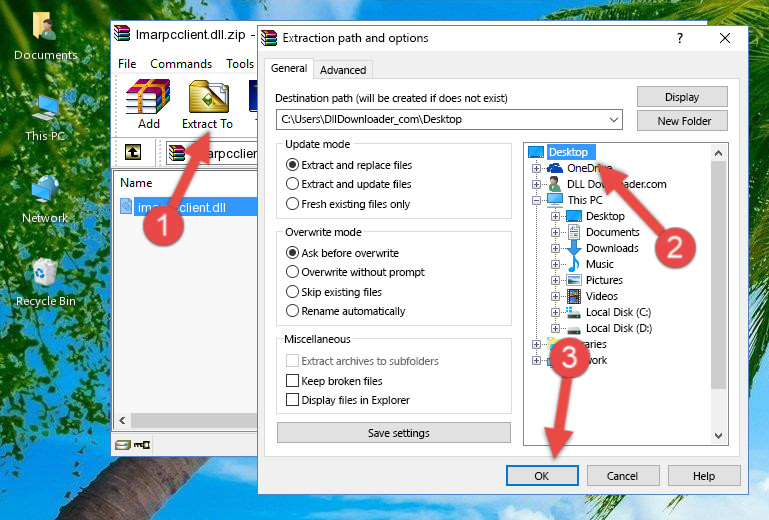This screenshot has height=520, width=769.
Task: Switch to the General tab
Action: pyautogui.click(x=289, y=68)
